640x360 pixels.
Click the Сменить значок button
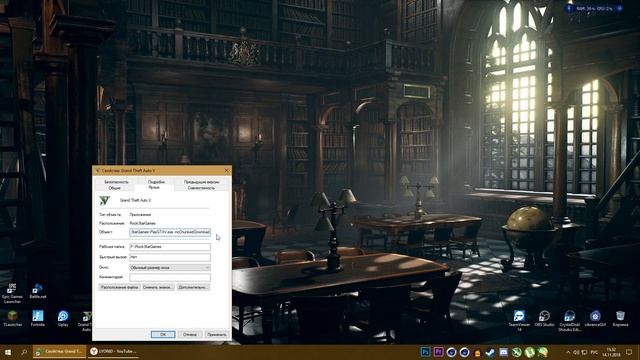click(158, 287)
